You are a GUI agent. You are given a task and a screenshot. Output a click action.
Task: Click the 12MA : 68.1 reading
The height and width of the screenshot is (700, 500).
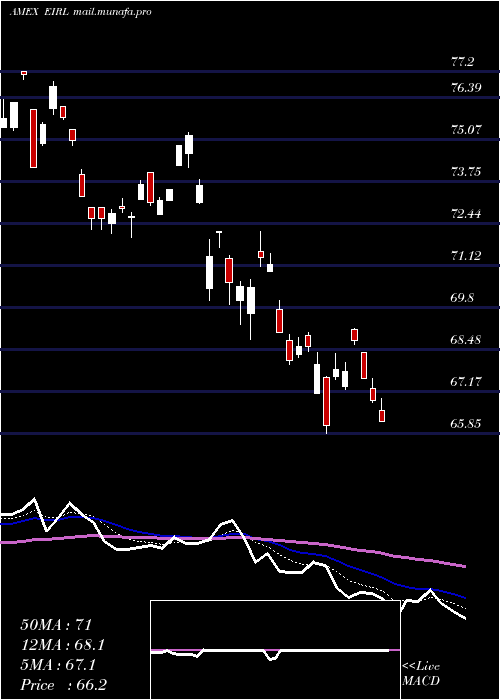tap(64, 645)
